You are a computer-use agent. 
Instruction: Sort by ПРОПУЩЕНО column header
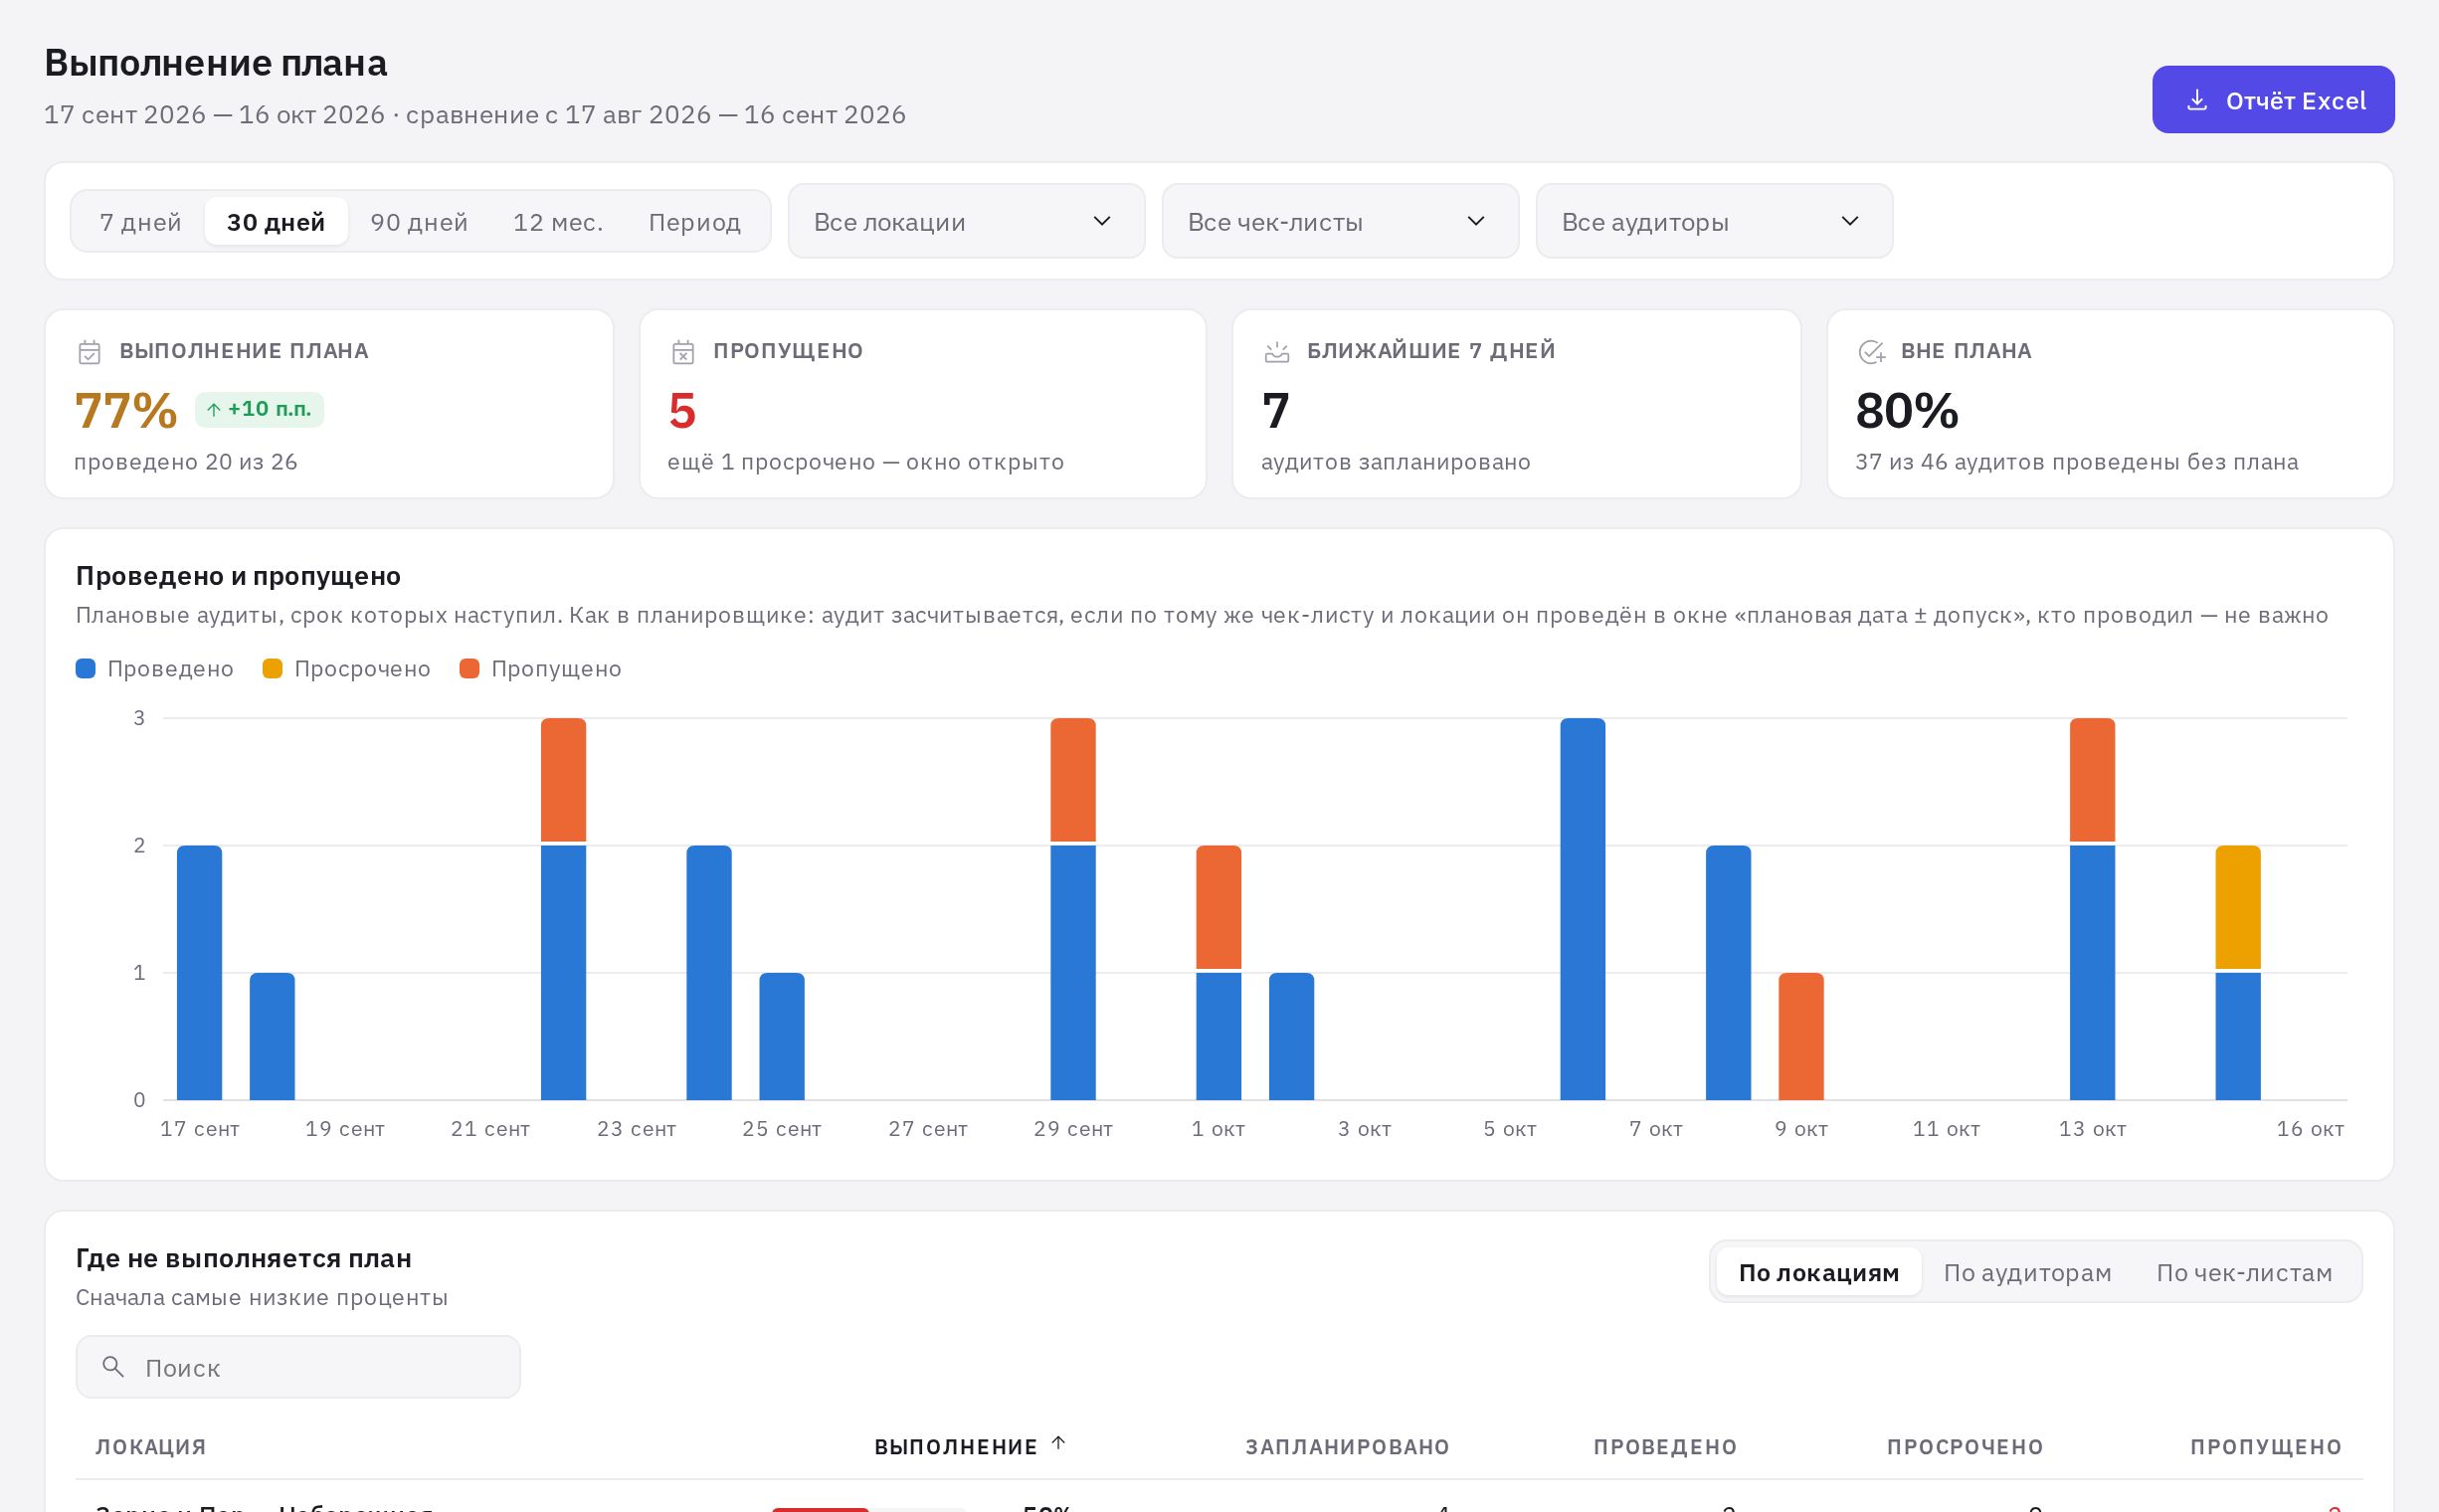click(2266, 1447)
